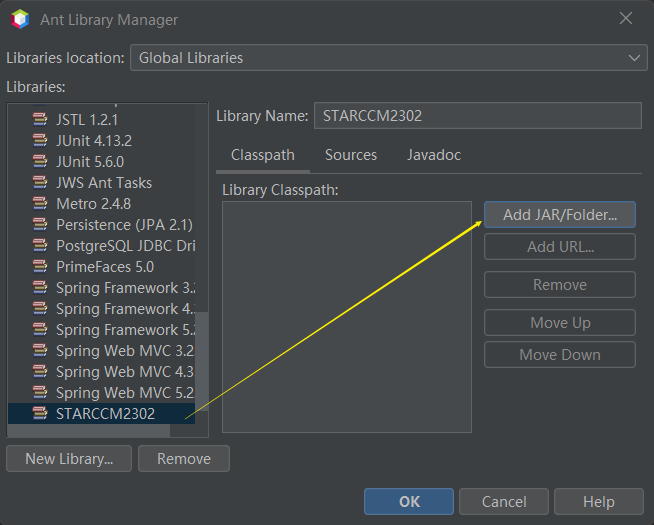Select JUnit 5.6.0 library entry
The height and width of the screenshot is (525, 654).
click(90, 161)
